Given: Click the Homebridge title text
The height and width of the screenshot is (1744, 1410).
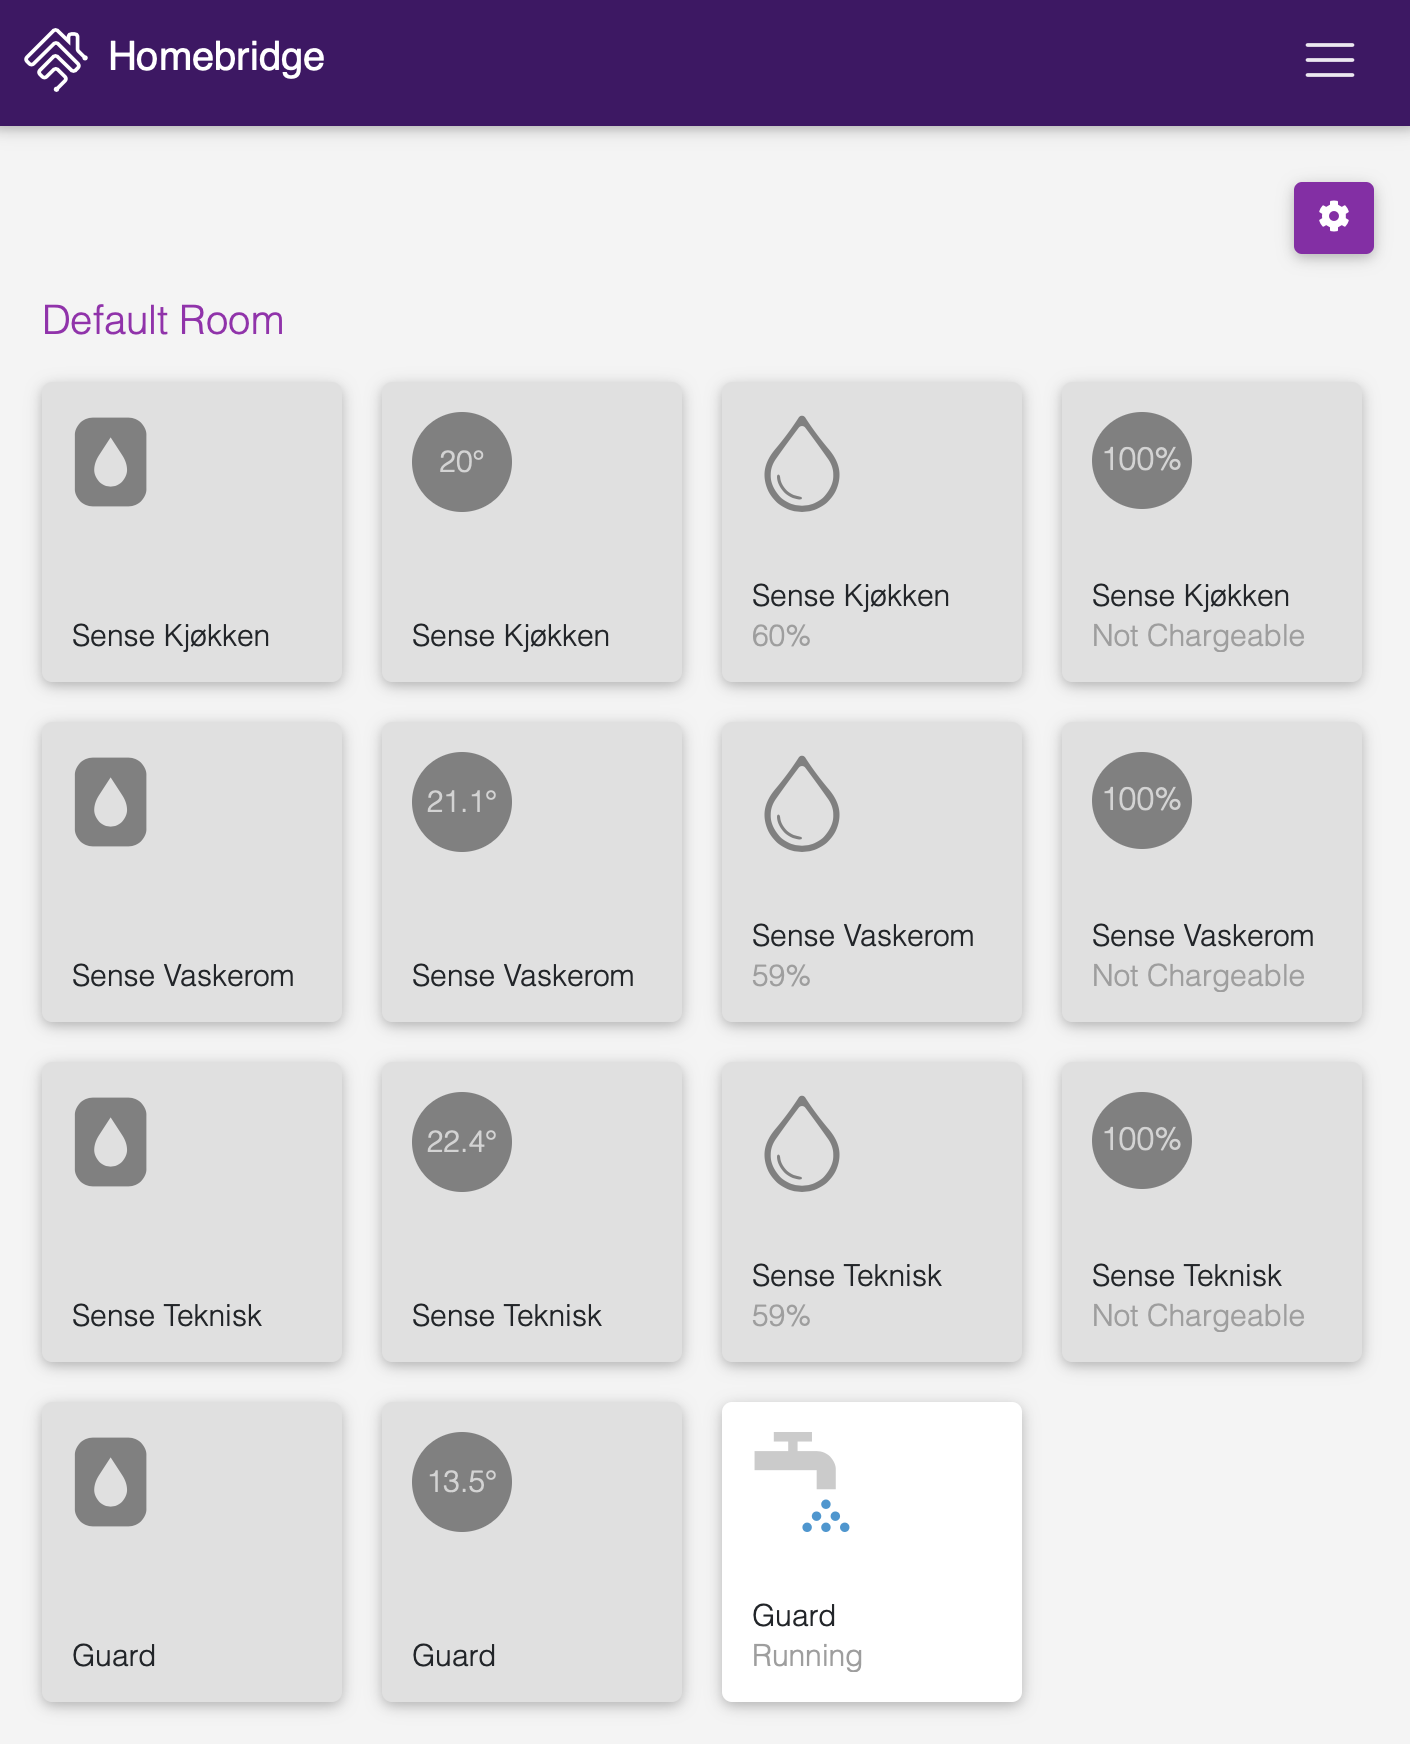Looking at the screenshot, I should point(216,58).
